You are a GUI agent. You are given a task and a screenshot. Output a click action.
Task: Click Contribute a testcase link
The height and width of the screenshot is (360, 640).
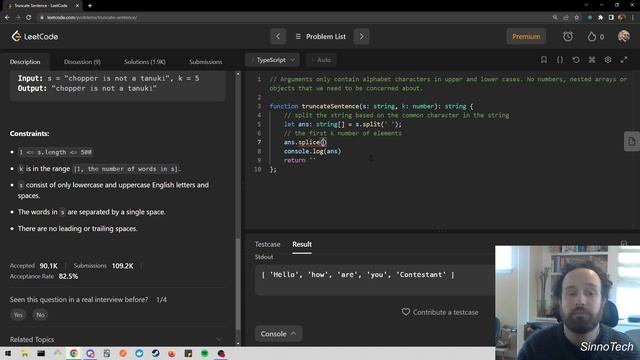pyautogui.click(x=445, y=312)
